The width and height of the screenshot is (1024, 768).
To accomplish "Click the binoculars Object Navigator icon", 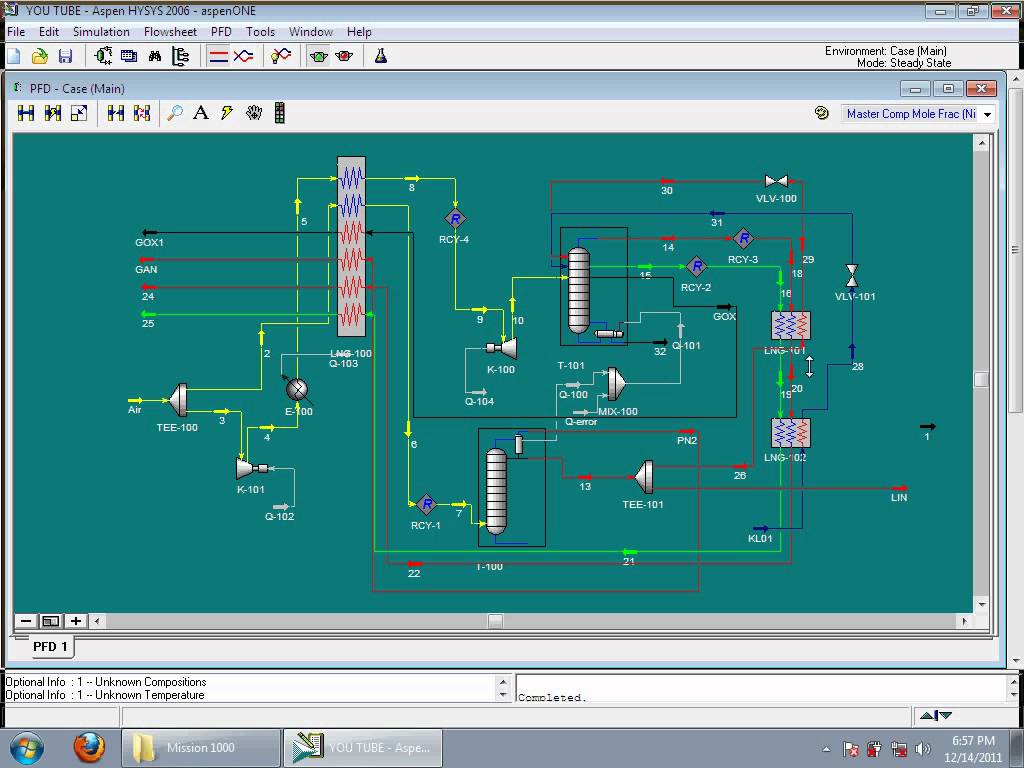I will click(x=155, y=57).
